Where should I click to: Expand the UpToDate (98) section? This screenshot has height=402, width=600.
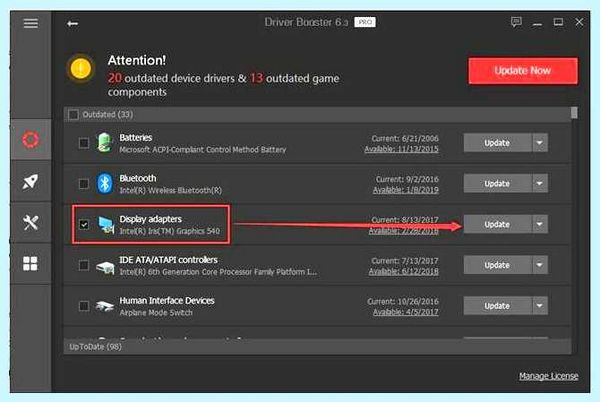[x=317, y=347]
